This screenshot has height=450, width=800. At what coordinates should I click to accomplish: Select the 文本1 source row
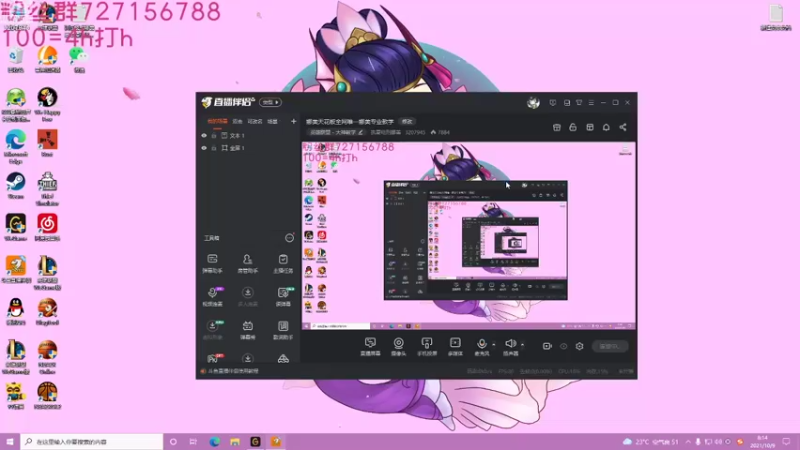[248, 136]
